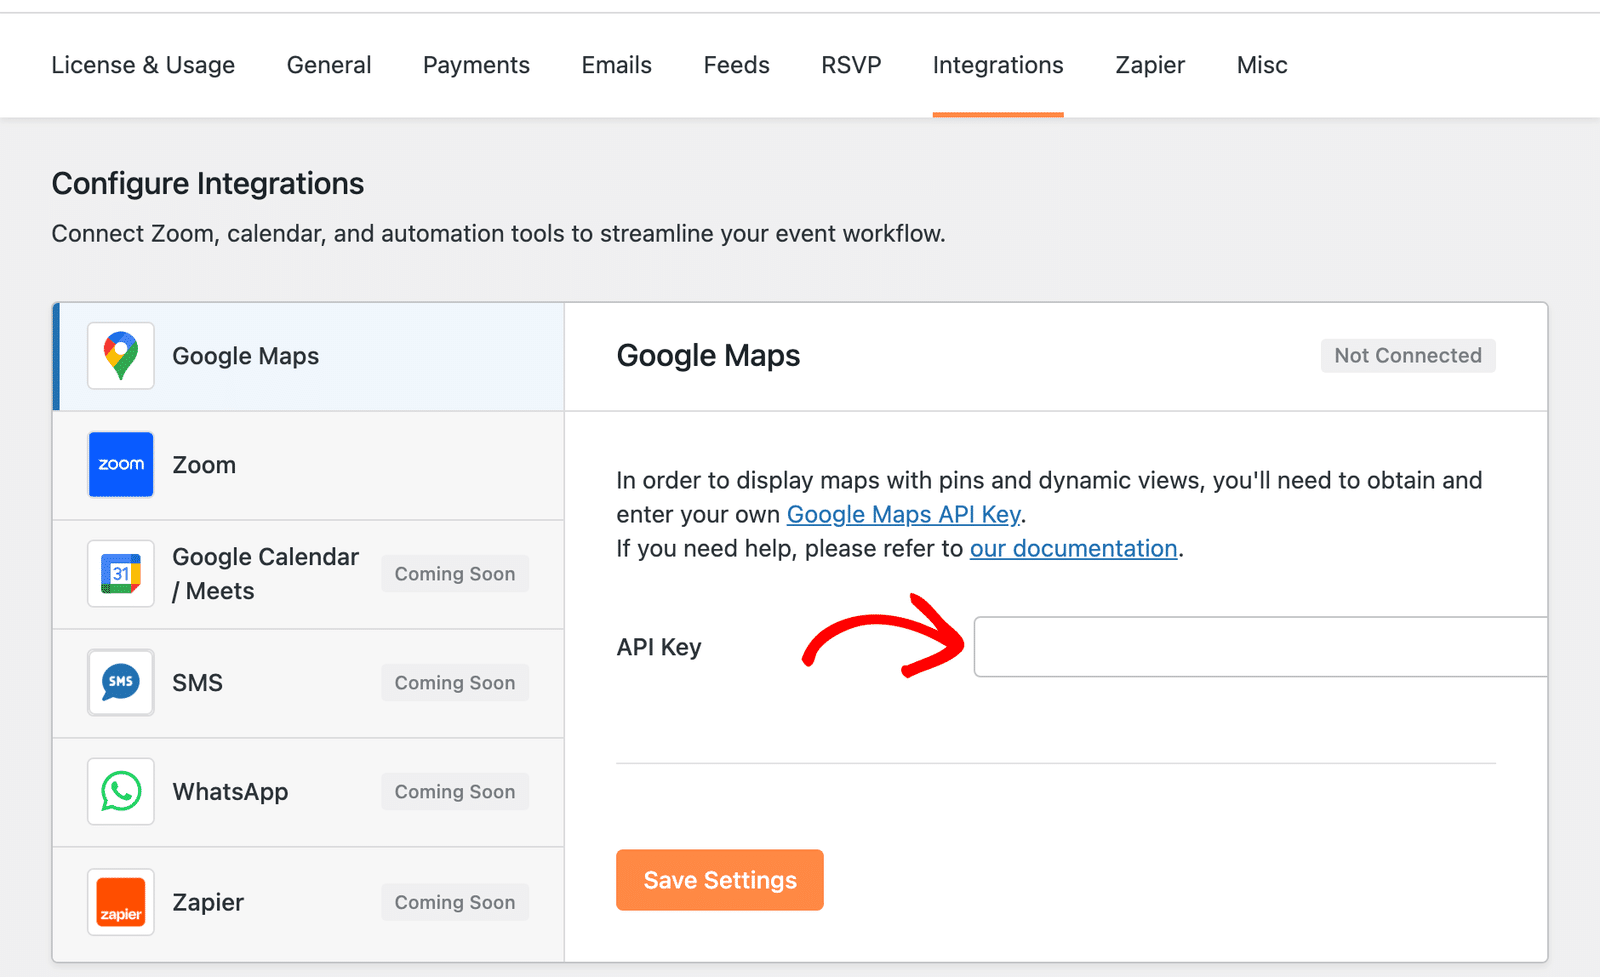Click the Configure Integrations heading
1600x977 pixels.
[x=208, y=183]
